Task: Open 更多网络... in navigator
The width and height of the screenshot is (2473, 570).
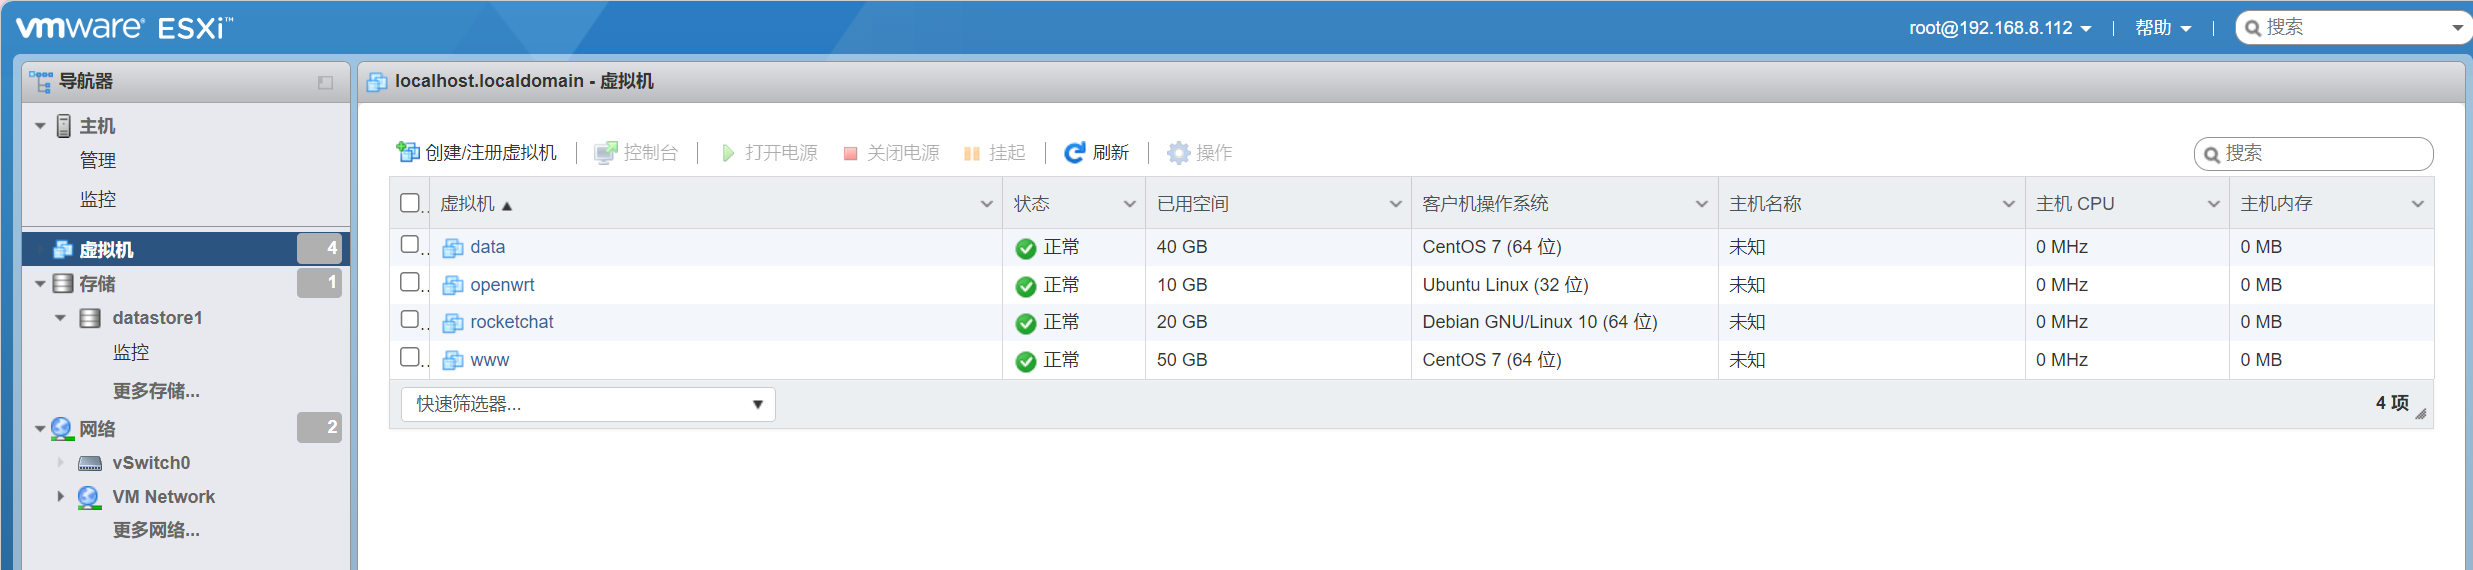Action: coord(156,530)
